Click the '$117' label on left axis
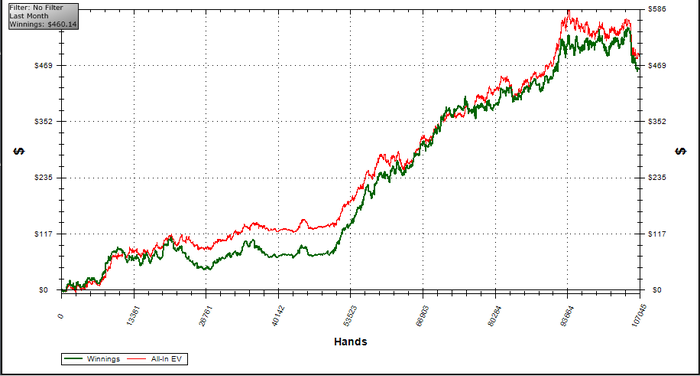Screen dimensions: 700x376 tap(43, 234)
